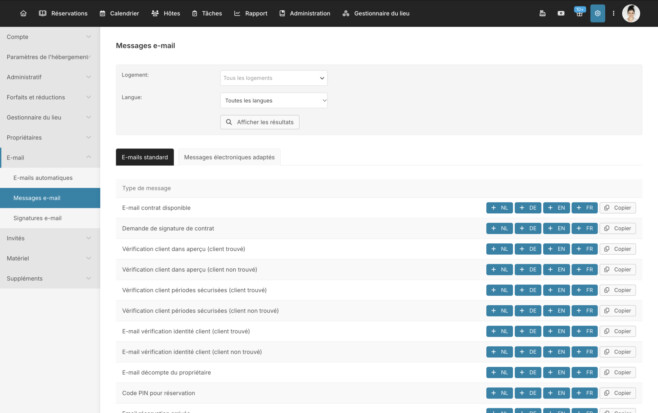Select Messages e-mail in sidebar

50,198
